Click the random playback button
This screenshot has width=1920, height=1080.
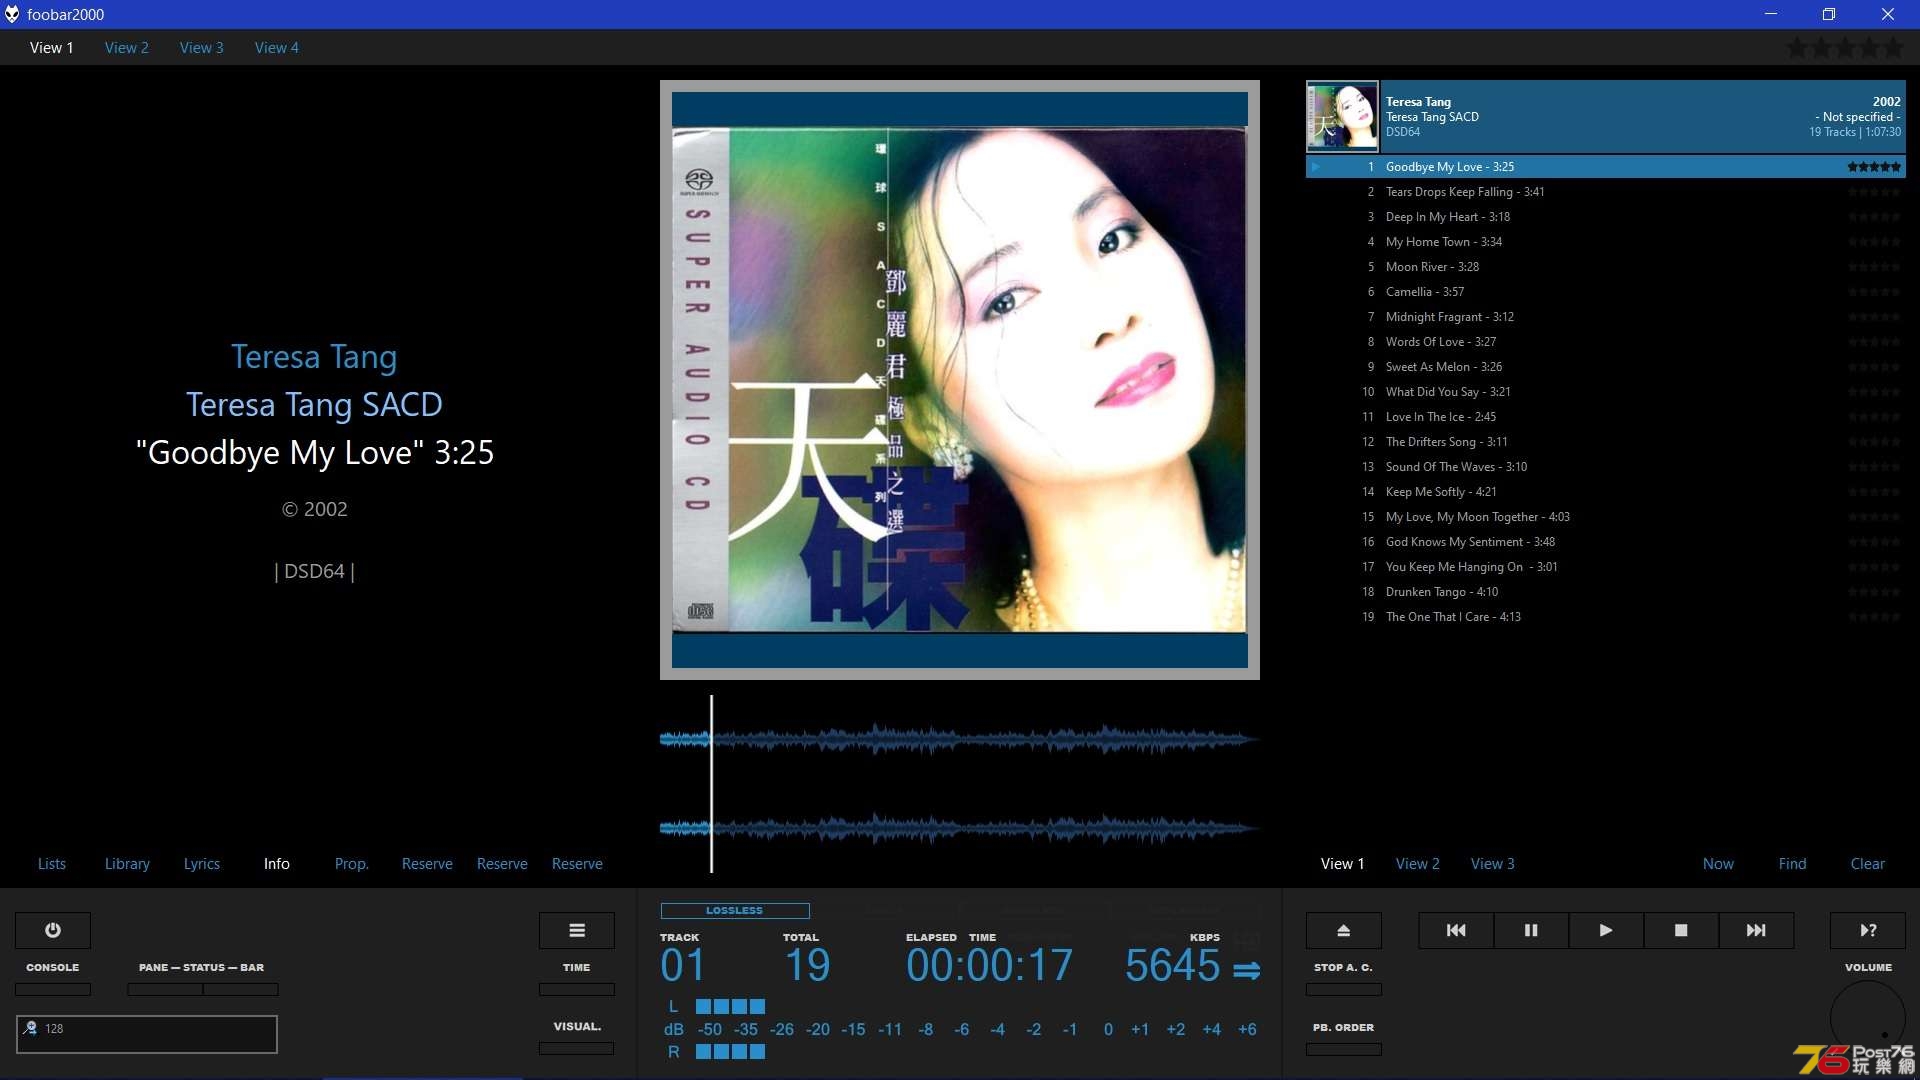[x=1868, y=930]
